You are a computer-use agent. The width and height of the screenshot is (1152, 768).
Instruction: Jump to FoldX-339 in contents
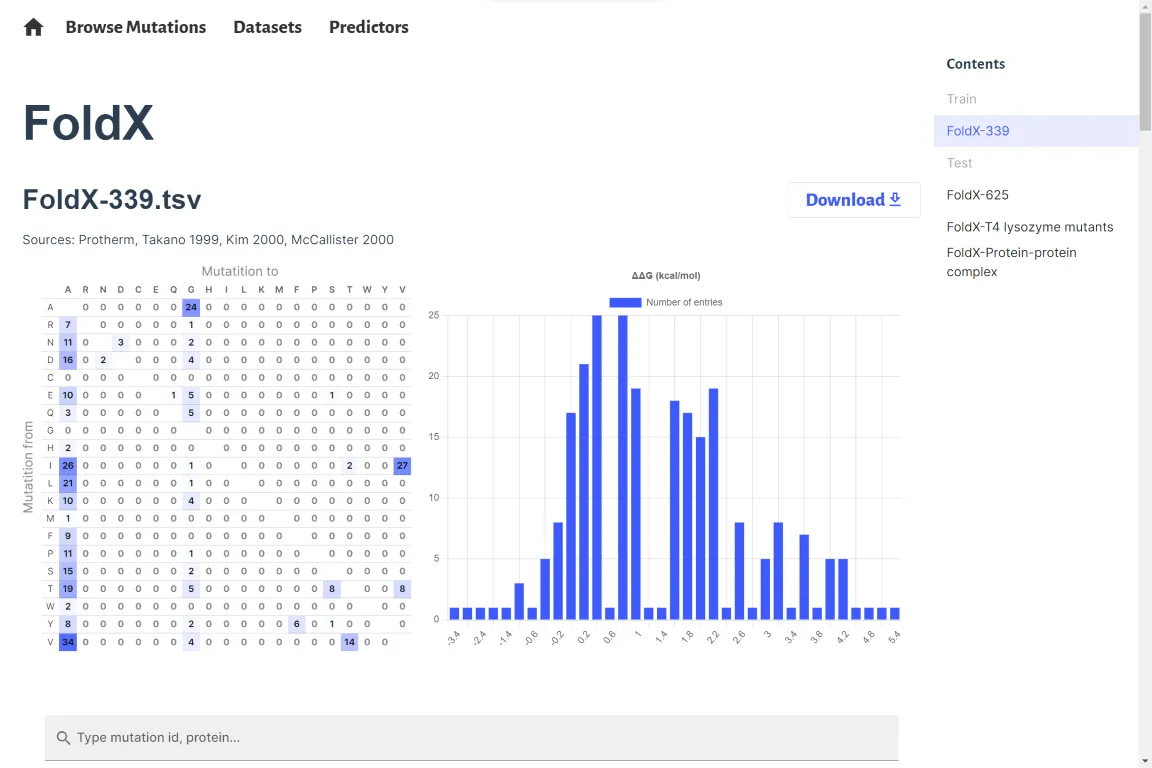coord(1036,131)
